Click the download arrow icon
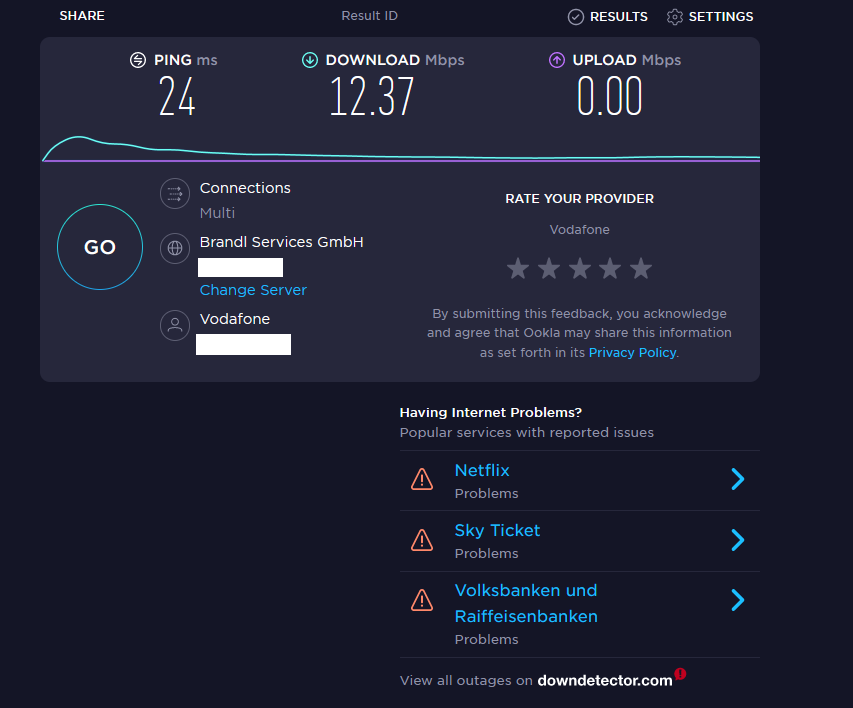 click(310, 60)
